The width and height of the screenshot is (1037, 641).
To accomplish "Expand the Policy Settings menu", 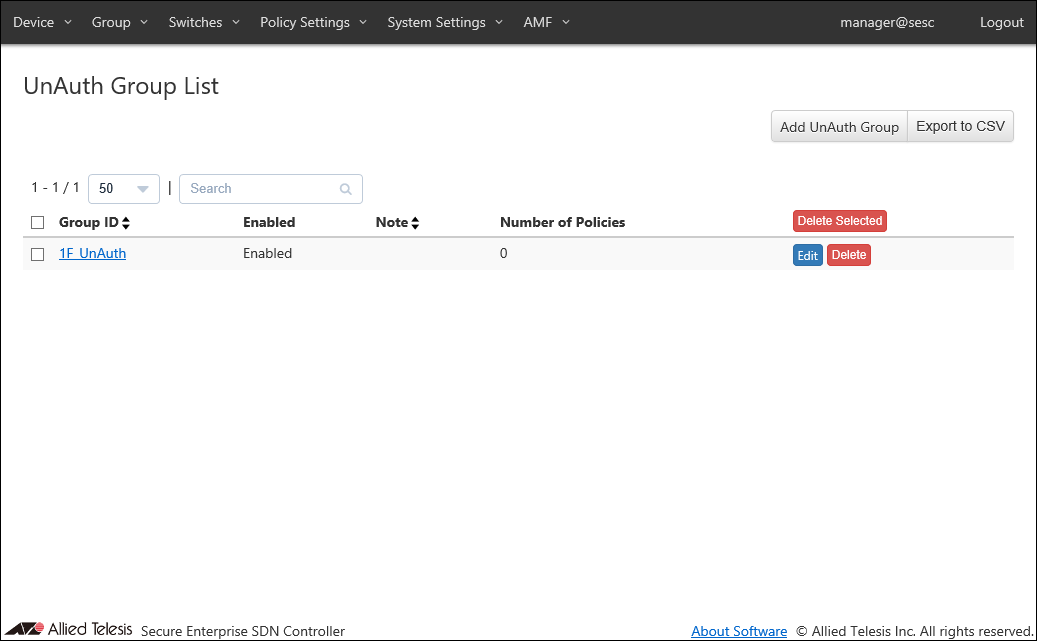I will (x=313, y=22).
